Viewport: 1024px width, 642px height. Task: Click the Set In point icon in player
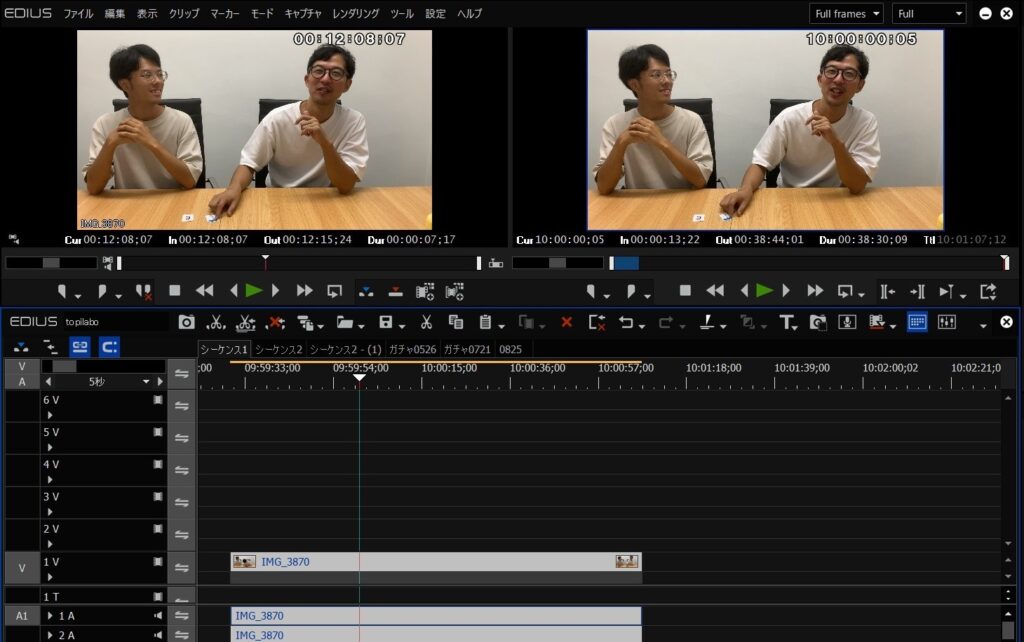pos(62,291)
